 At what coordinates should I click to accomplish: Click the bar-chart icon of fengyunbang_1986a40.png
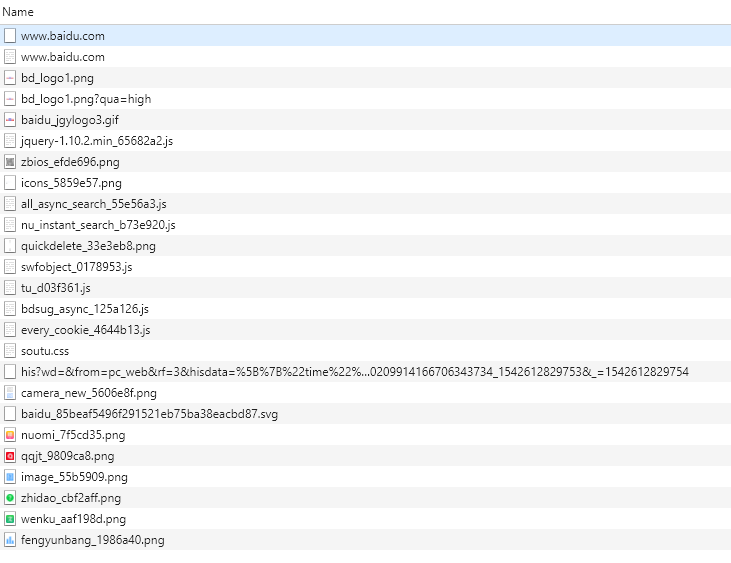[10, 540]
